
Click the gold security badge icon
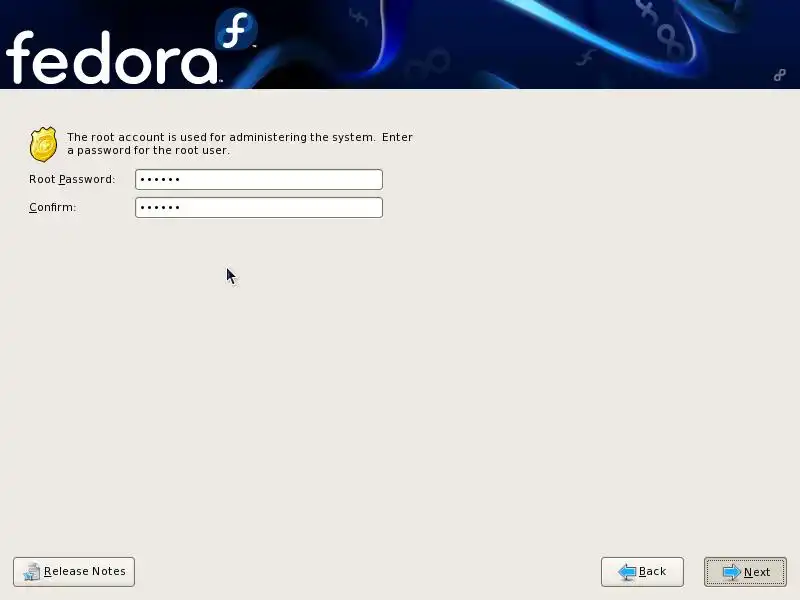[43, 144]
